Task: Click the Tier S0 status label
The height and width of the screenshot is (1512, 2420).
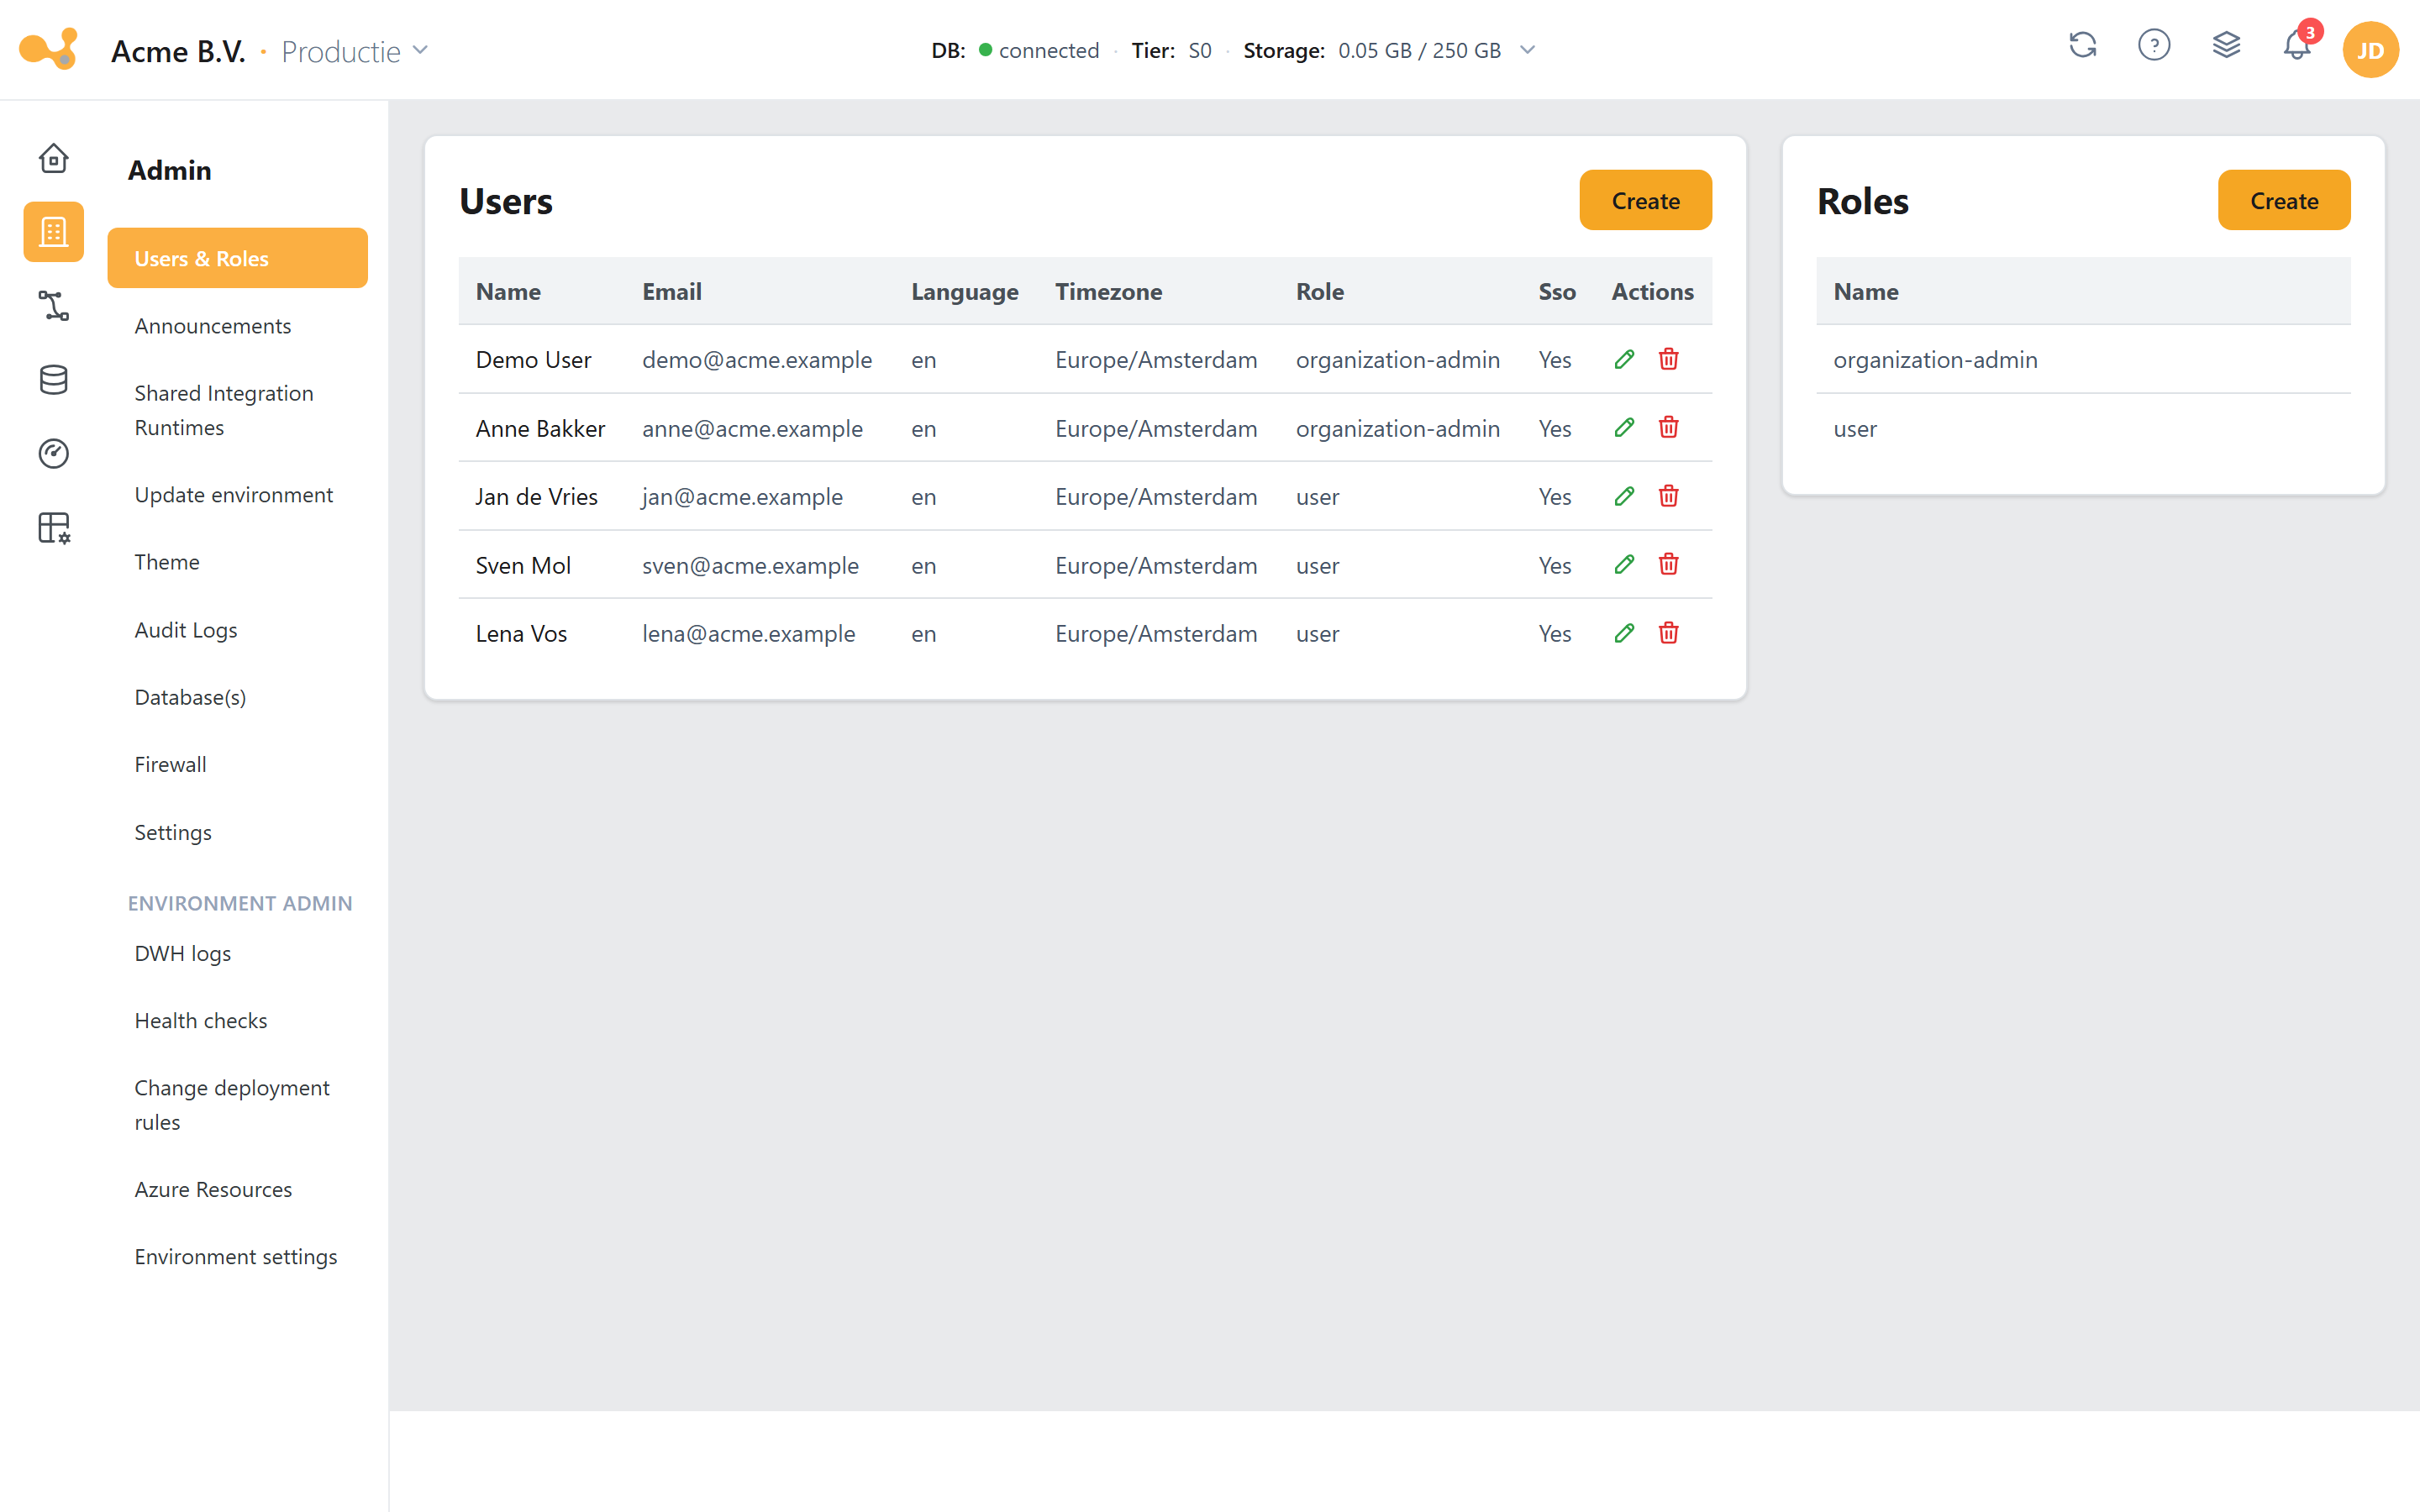Action: point(1171,50)
